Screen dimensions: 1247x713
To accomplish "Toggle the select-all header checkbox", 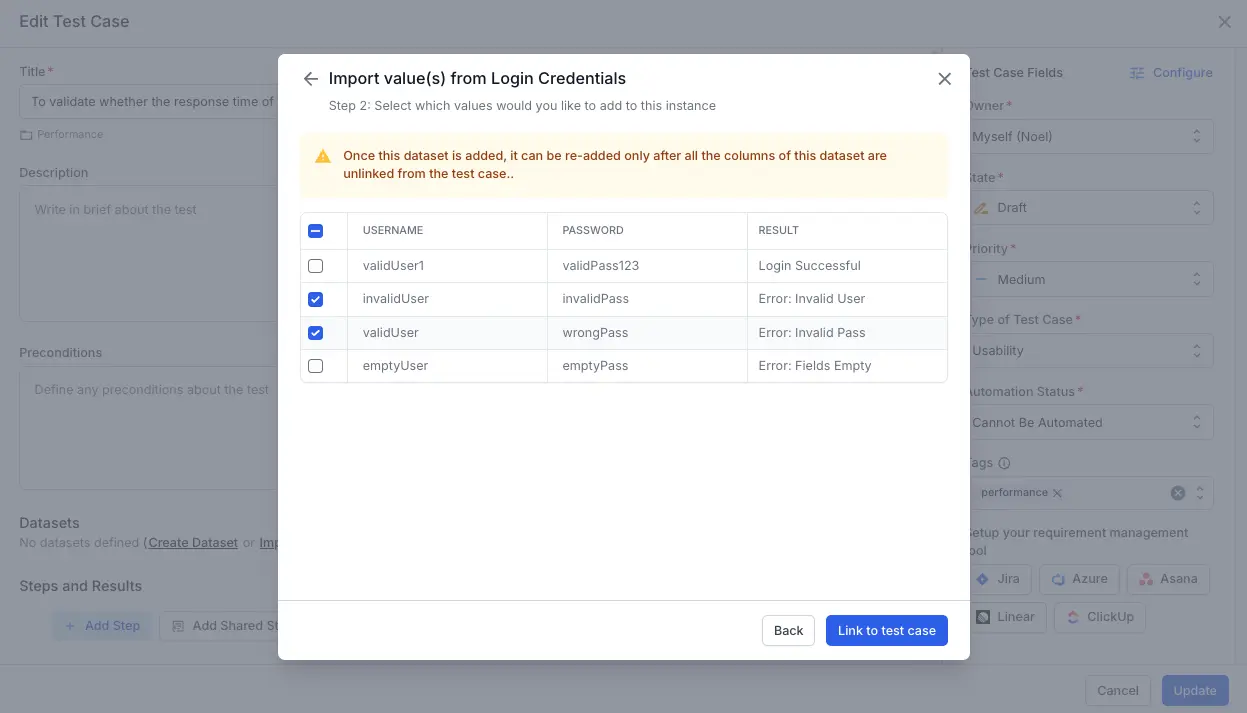I will pos(316,231).
